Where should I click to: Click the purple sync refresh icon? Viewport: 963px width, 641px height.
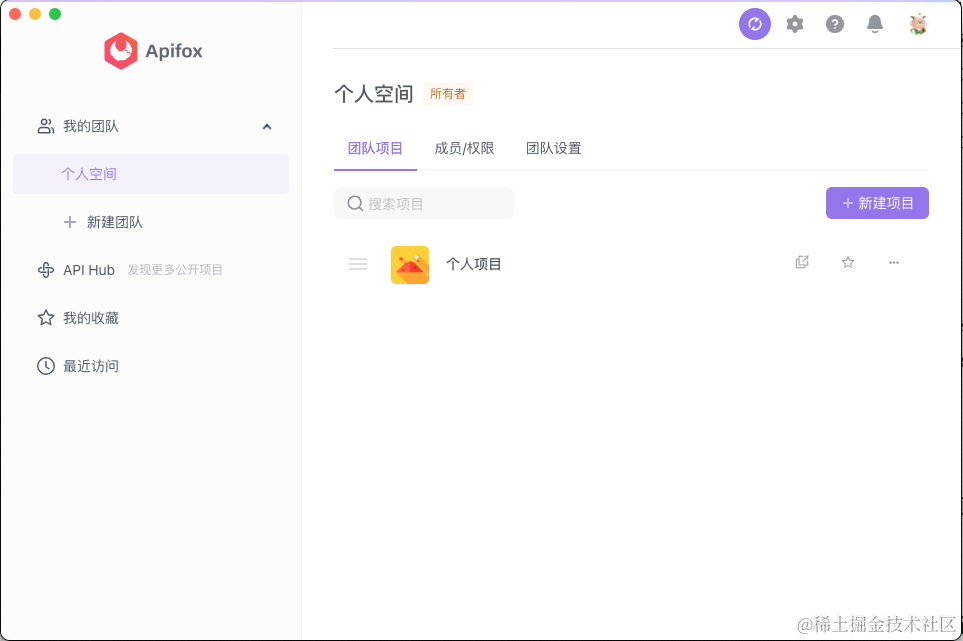point(755,24)
